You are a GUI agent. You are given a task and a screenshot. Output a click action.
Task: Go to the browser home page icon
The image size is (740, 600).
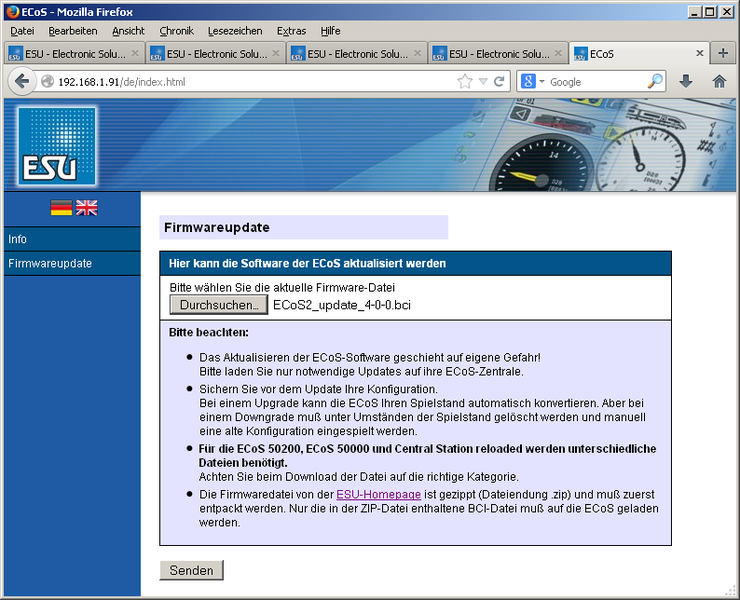tap(719, 82)
